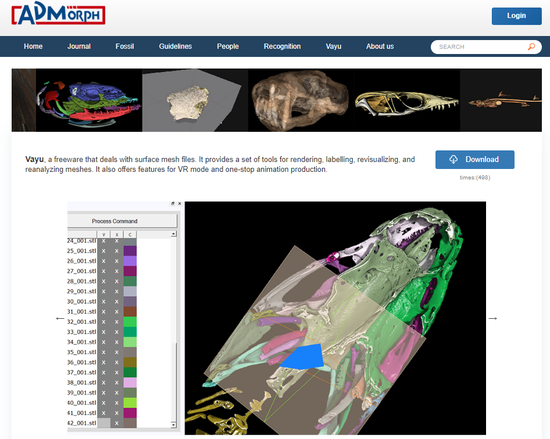Image resolution: width=550 pixels, height=439 pixels.
Task: Open the colored segmented skull banner image
Action: tap(89, 100)
